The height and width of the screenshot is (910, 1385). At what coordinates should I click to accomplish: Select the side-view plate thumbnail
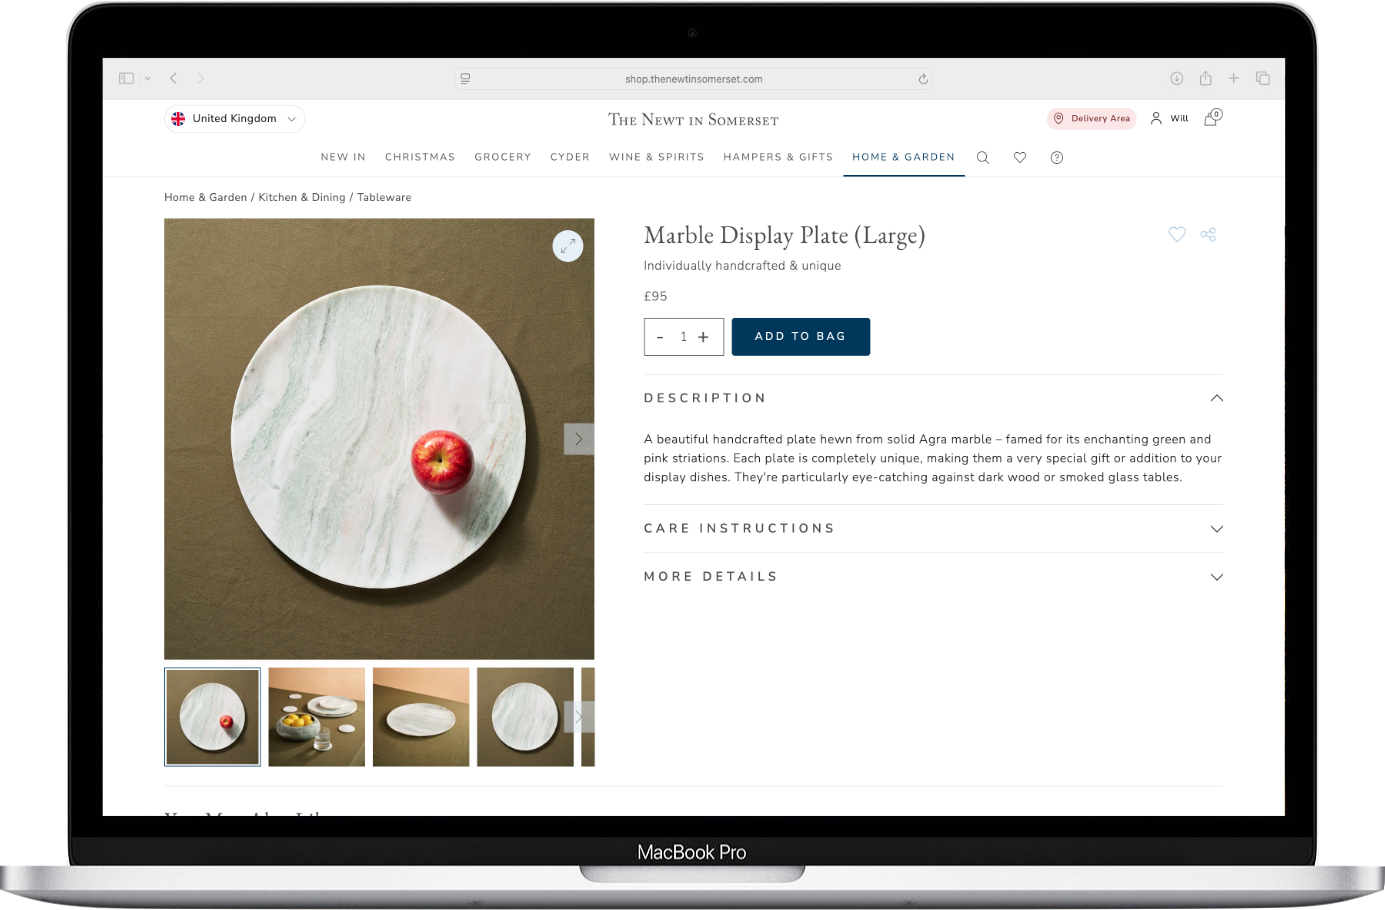click(x=421, y=717)
